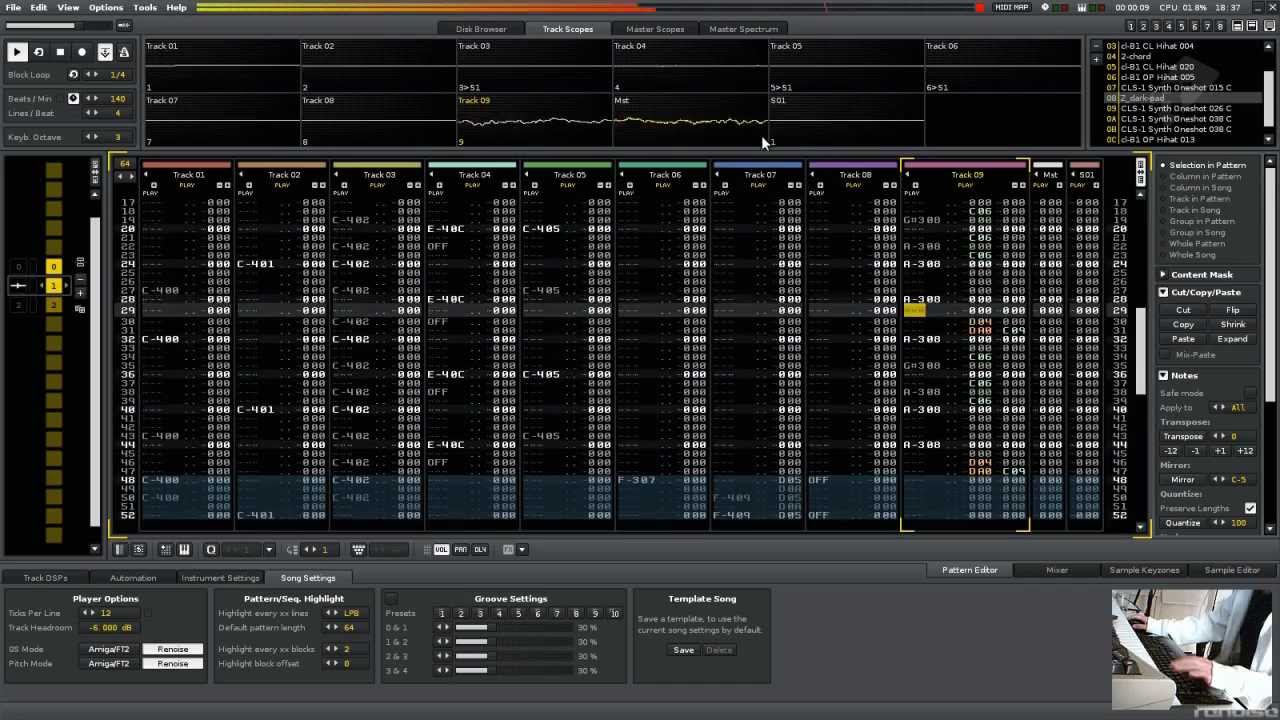Open the Mixer tab
The height and width of the screenshot is (720, 1280).
click(1057, 570)
